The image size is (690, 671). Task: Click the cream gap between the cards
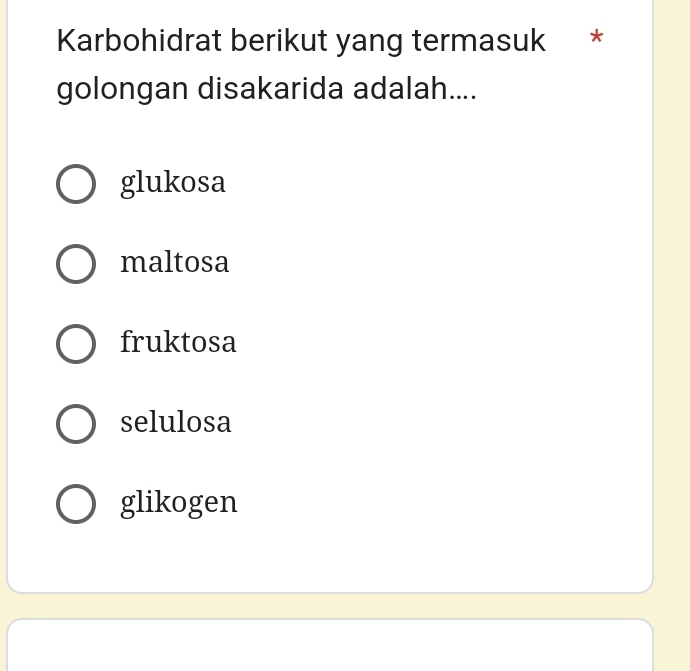point(330,606)
